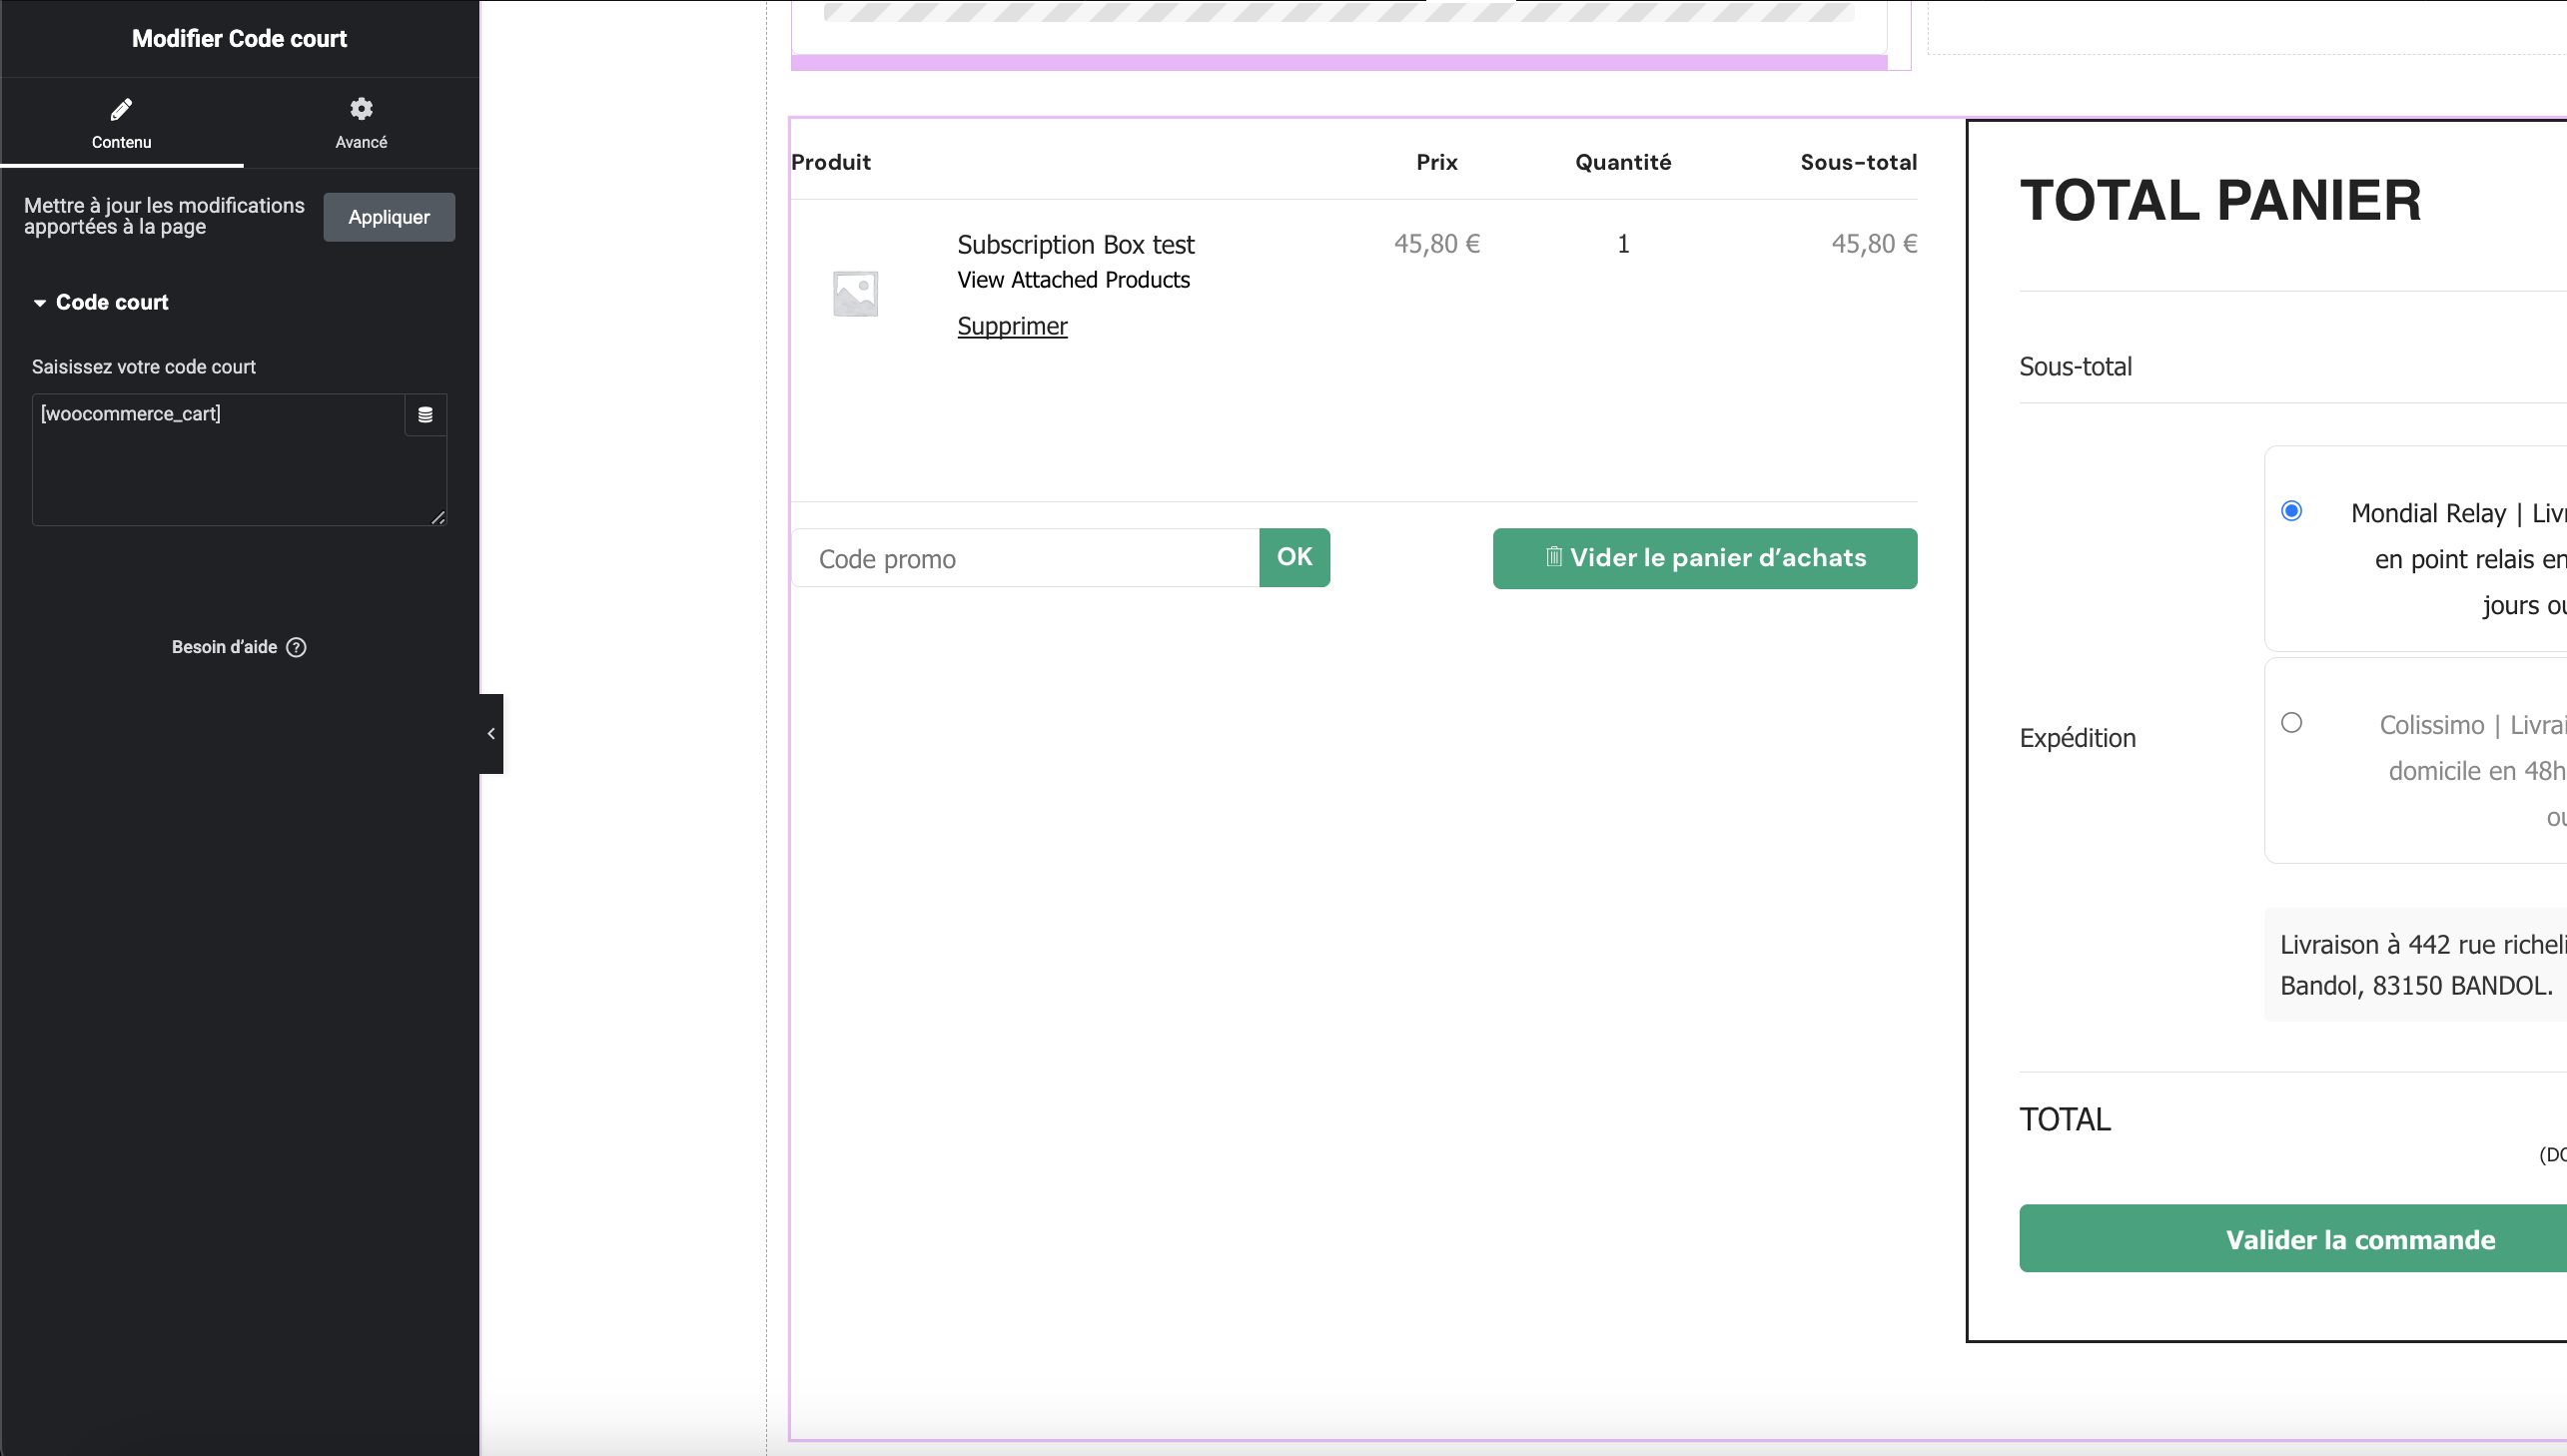Click the Sous-total label in totals
Screen dimensions: 2567x1456
[x=2075, y=367]
